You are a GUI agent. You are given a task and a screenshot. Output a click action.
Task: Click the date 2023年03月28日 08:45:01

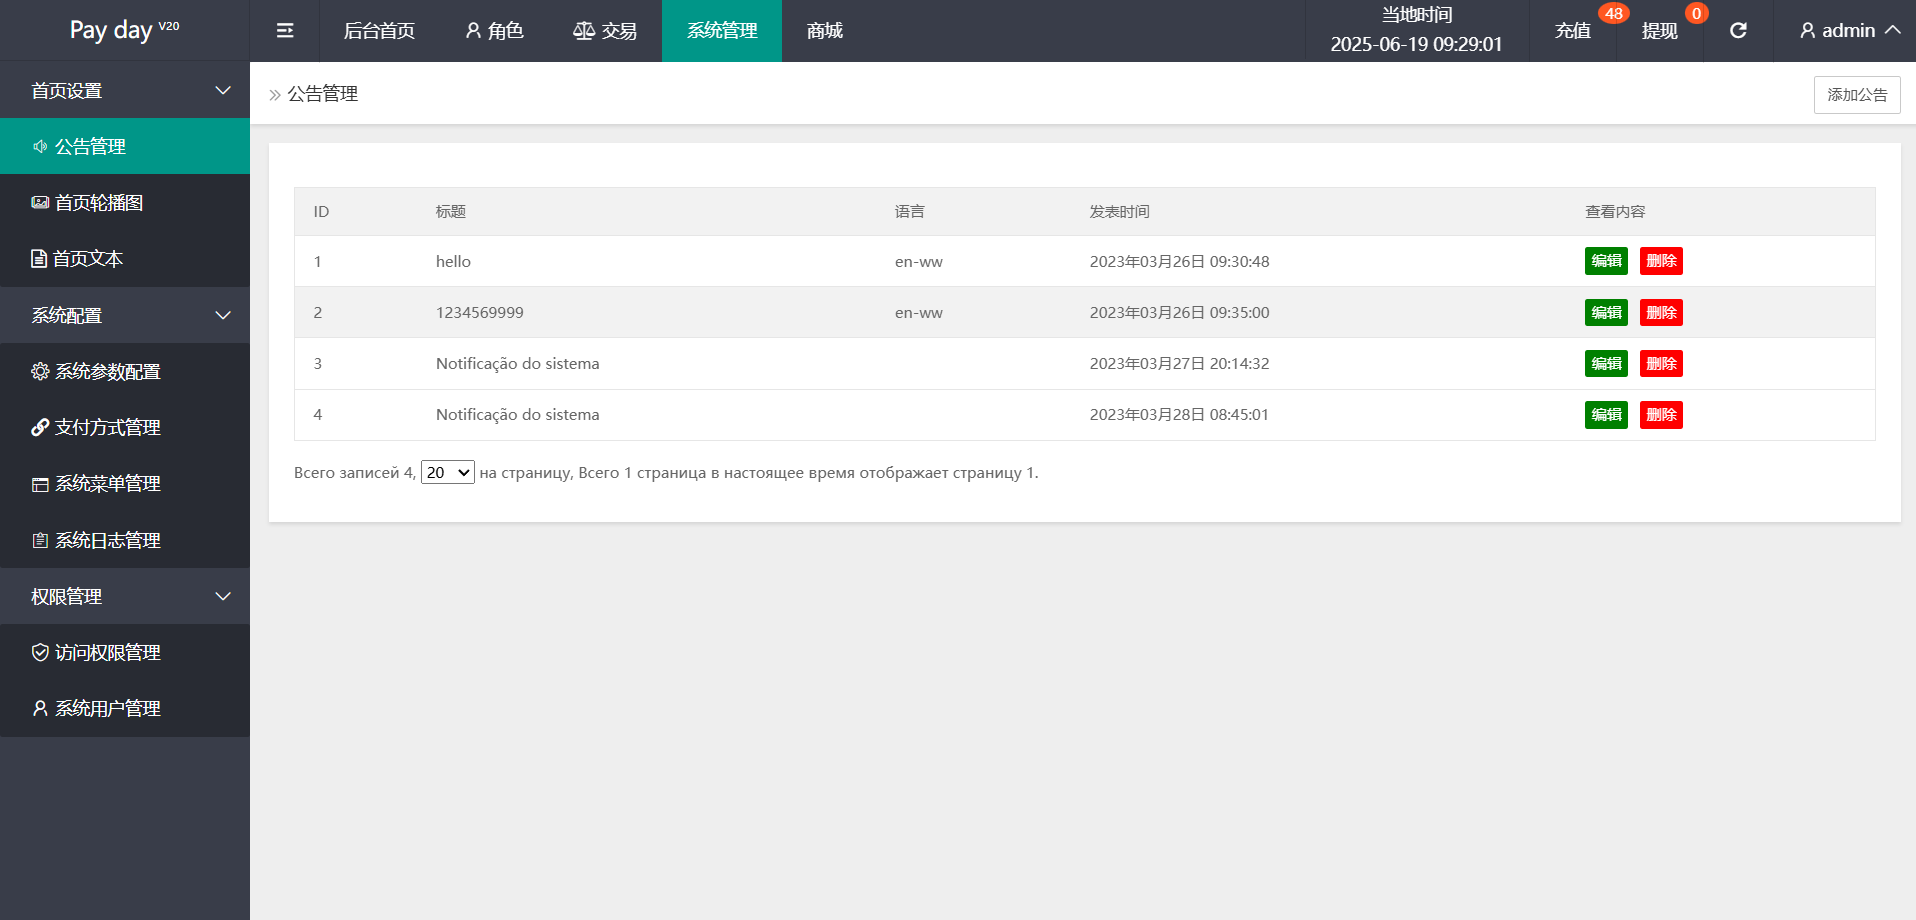tap(1180, 415)
